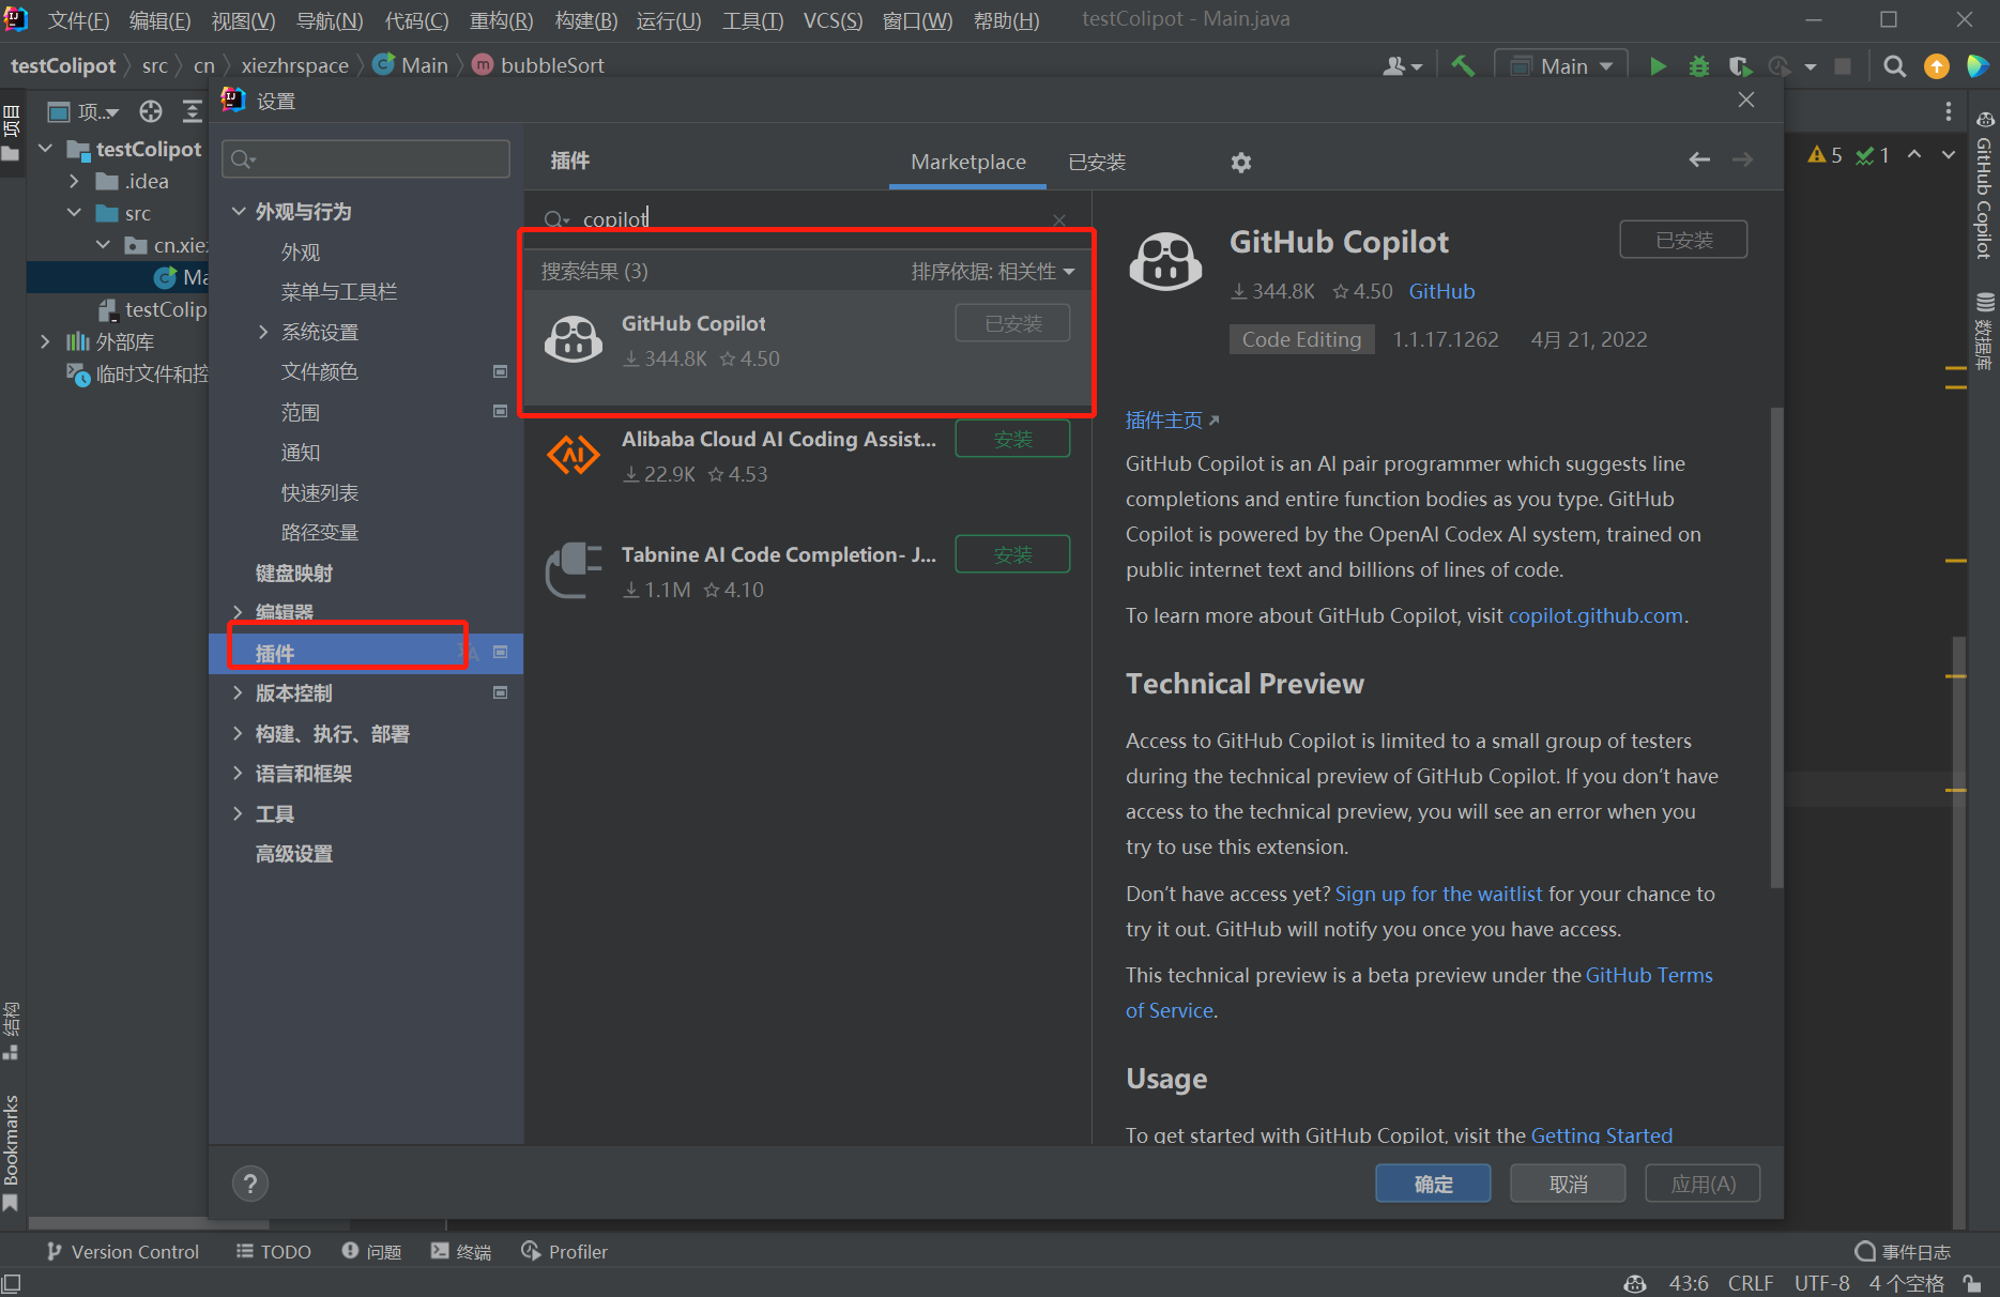Open the 重构(R) menu
This screenshot has height=1297, width=2000.
point(501,20)
